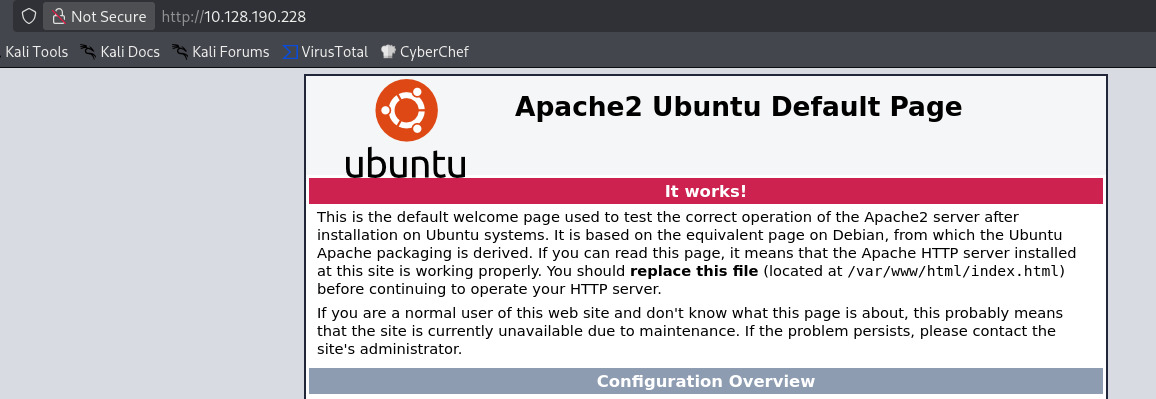The image size is (1156, 399).
Task: Click the bold replace this file text
Action: 694,271
